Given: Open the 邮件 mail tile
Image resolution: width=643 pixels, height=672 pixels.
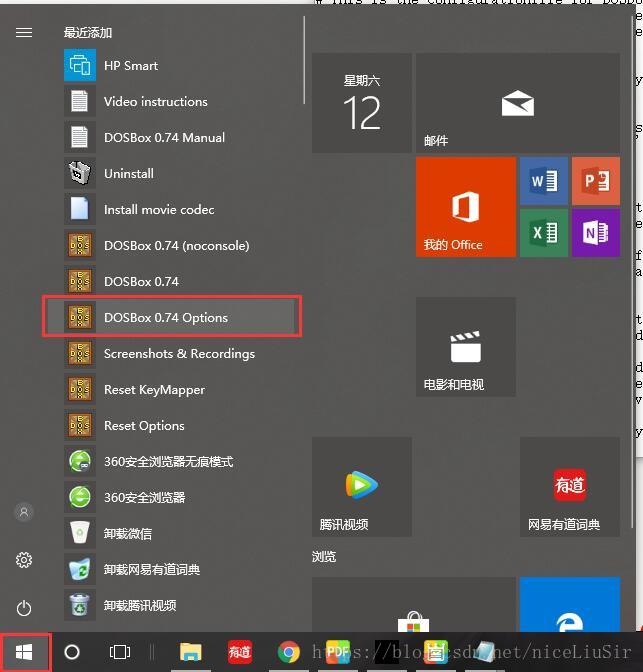Looking at the screenshot, I should pos(518,103).
